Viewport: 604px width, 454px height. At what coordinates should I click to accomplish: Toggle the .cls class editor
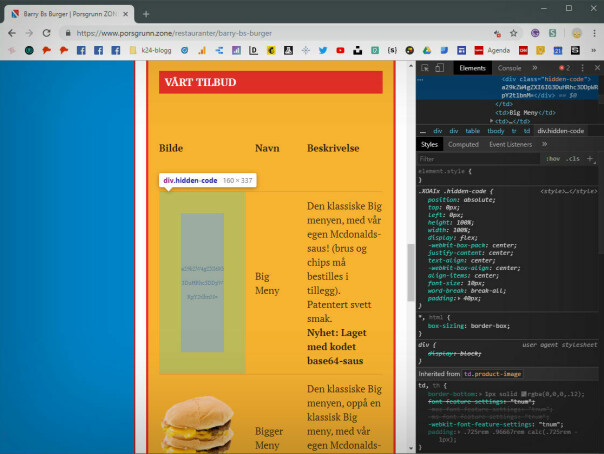[x=573, y=159]
